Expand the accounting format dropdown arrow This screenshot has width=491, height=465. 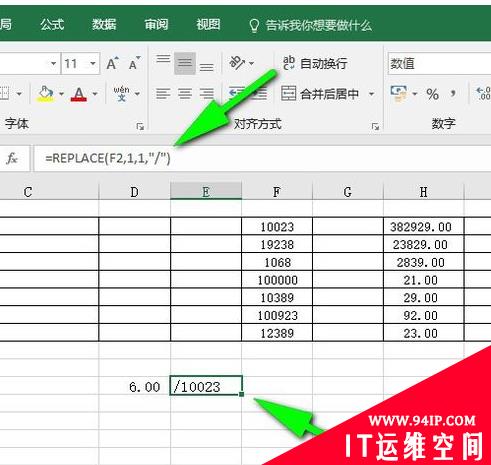pyautogui.click(x=415, y=94)
